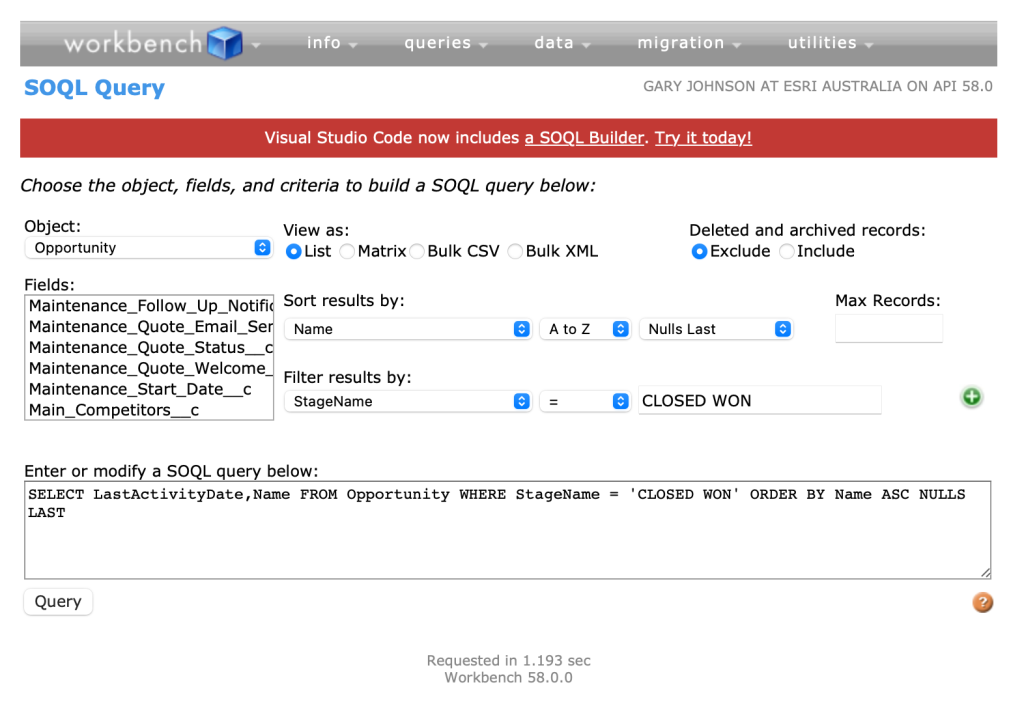
Task: Choose Bulk CSV view option
Action: pyautogui.click(x=417, y=252)
